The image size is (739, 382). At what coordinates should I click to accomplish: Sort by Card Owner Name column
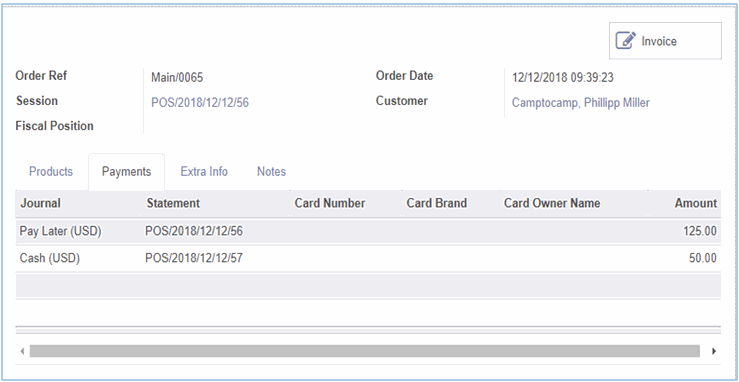(x=552, y=203)
